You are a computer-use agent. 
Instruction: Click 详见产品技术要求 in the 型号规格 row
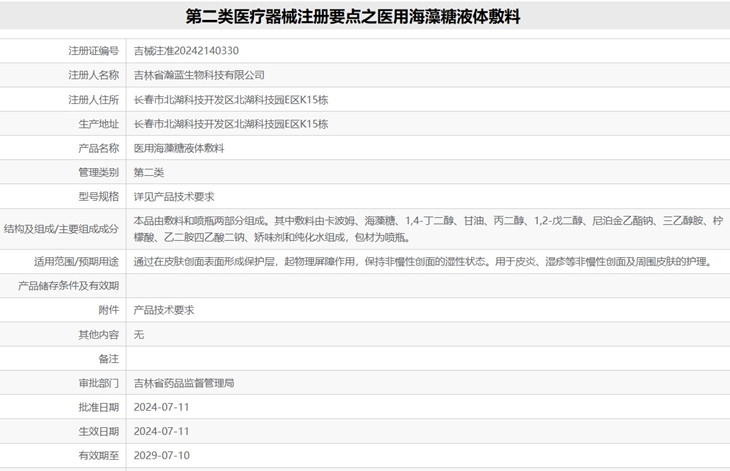click(174, 197)
